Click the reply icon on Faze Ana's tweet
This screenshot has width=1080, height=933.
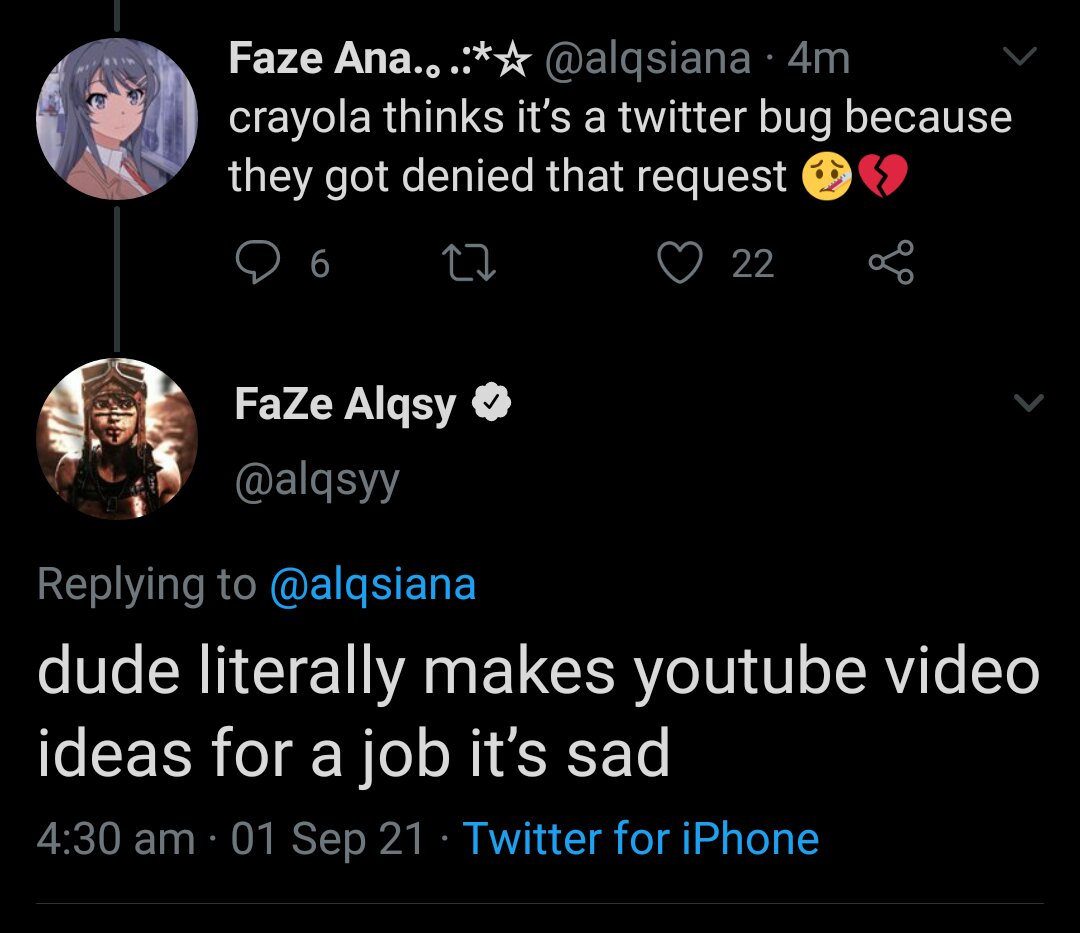pyautogui.click(x=259, y=264)
